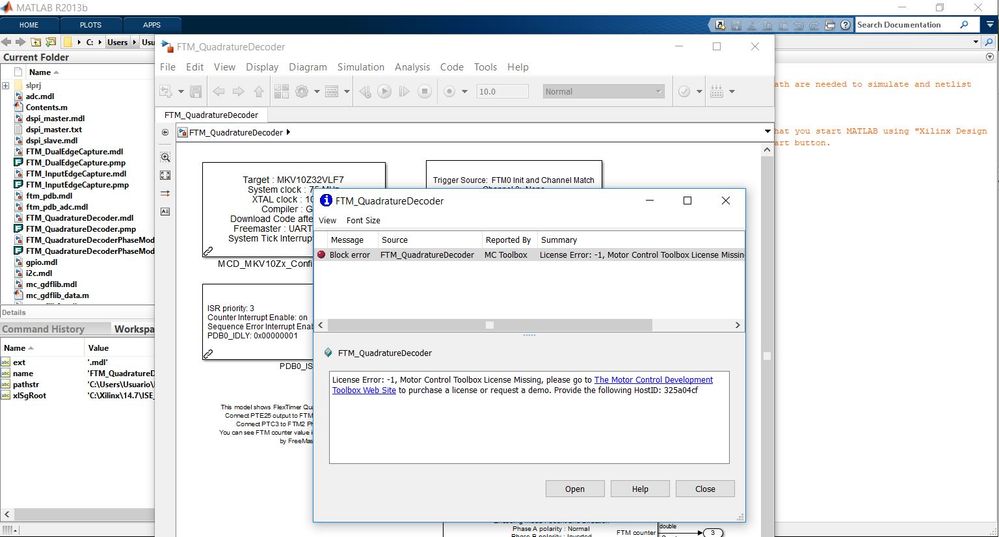Open dropdown arrow next to New Model icon
This screenshot has height=537, width=999.
[x=181, y=92]
